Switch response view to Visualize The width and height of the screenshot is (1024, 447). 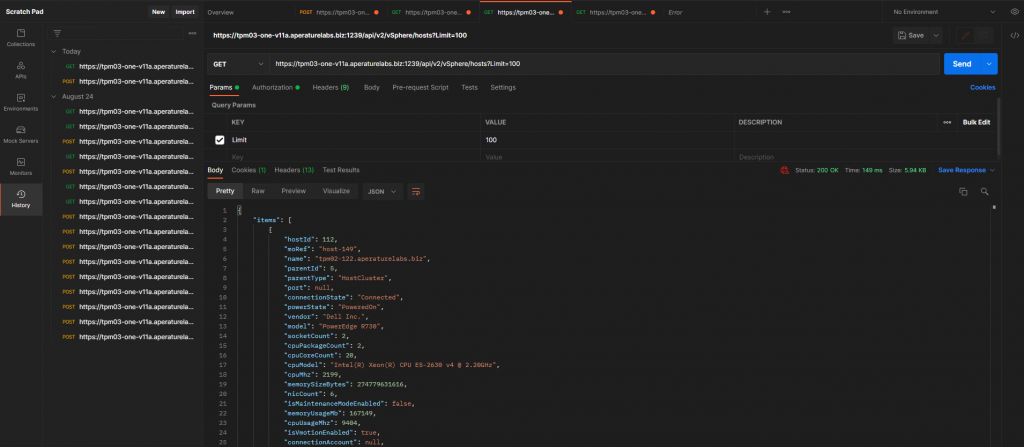336,191
